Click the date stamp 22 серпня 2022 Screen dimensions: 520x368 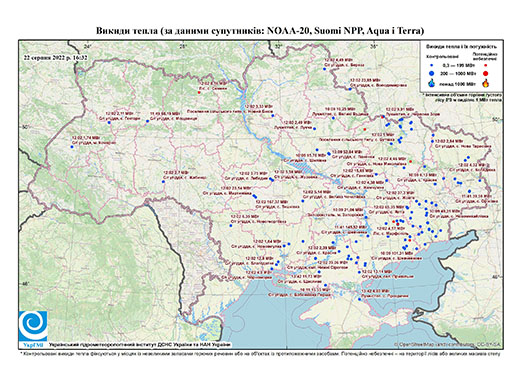[55, 57]
